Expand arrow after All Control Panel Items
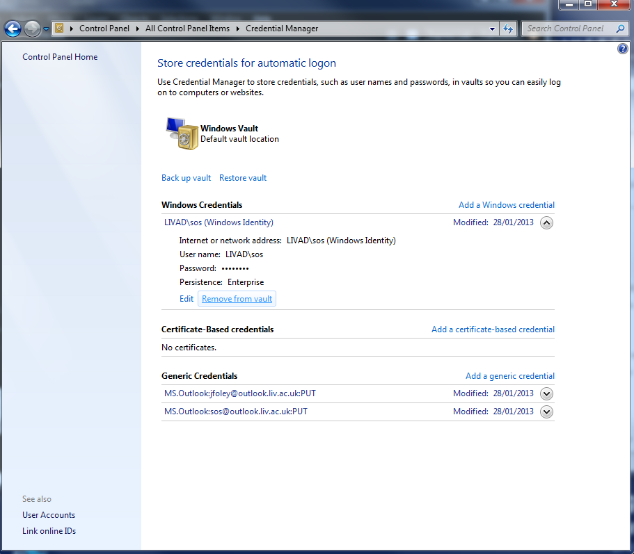The width and height of the screenshot is (634, 554). click(x=137, y=29)
